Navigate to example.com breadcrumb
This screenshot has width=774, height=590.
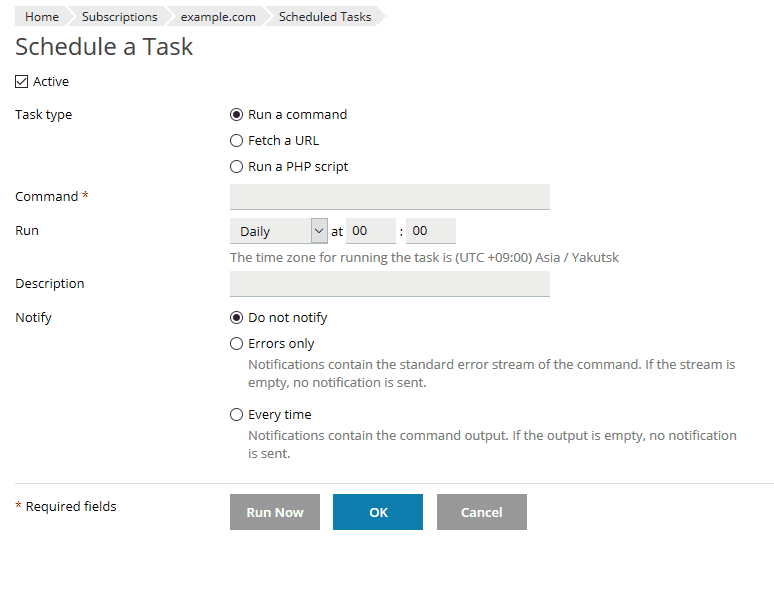(218, 17)
